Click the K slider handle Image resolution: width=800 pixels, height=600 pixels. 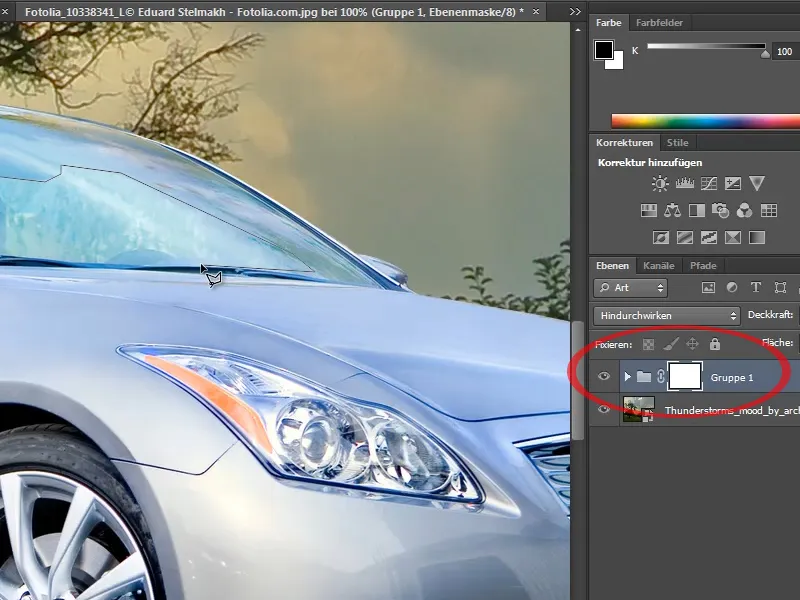pyautogui.click(x=765, y=54)
